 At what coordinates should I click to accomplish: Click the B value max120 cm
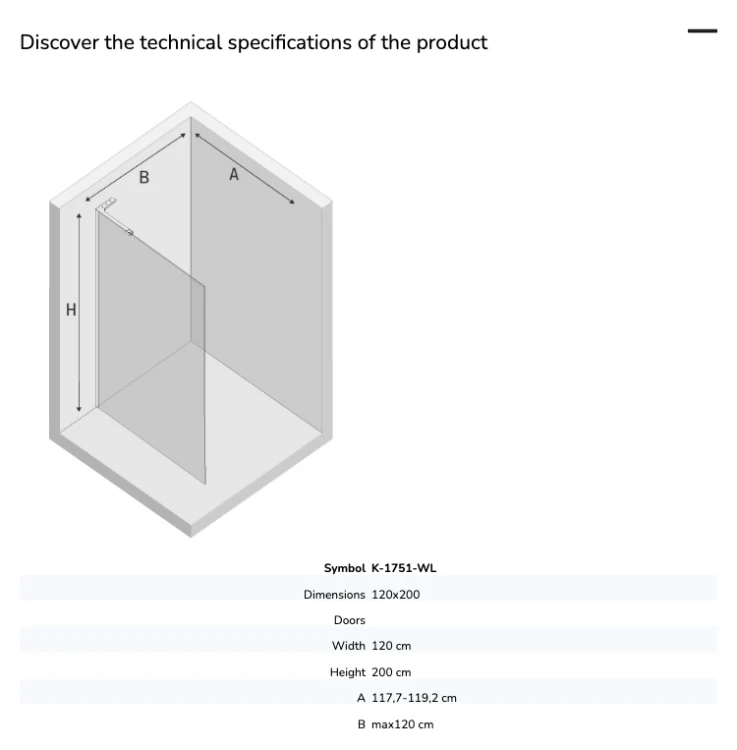403,724
